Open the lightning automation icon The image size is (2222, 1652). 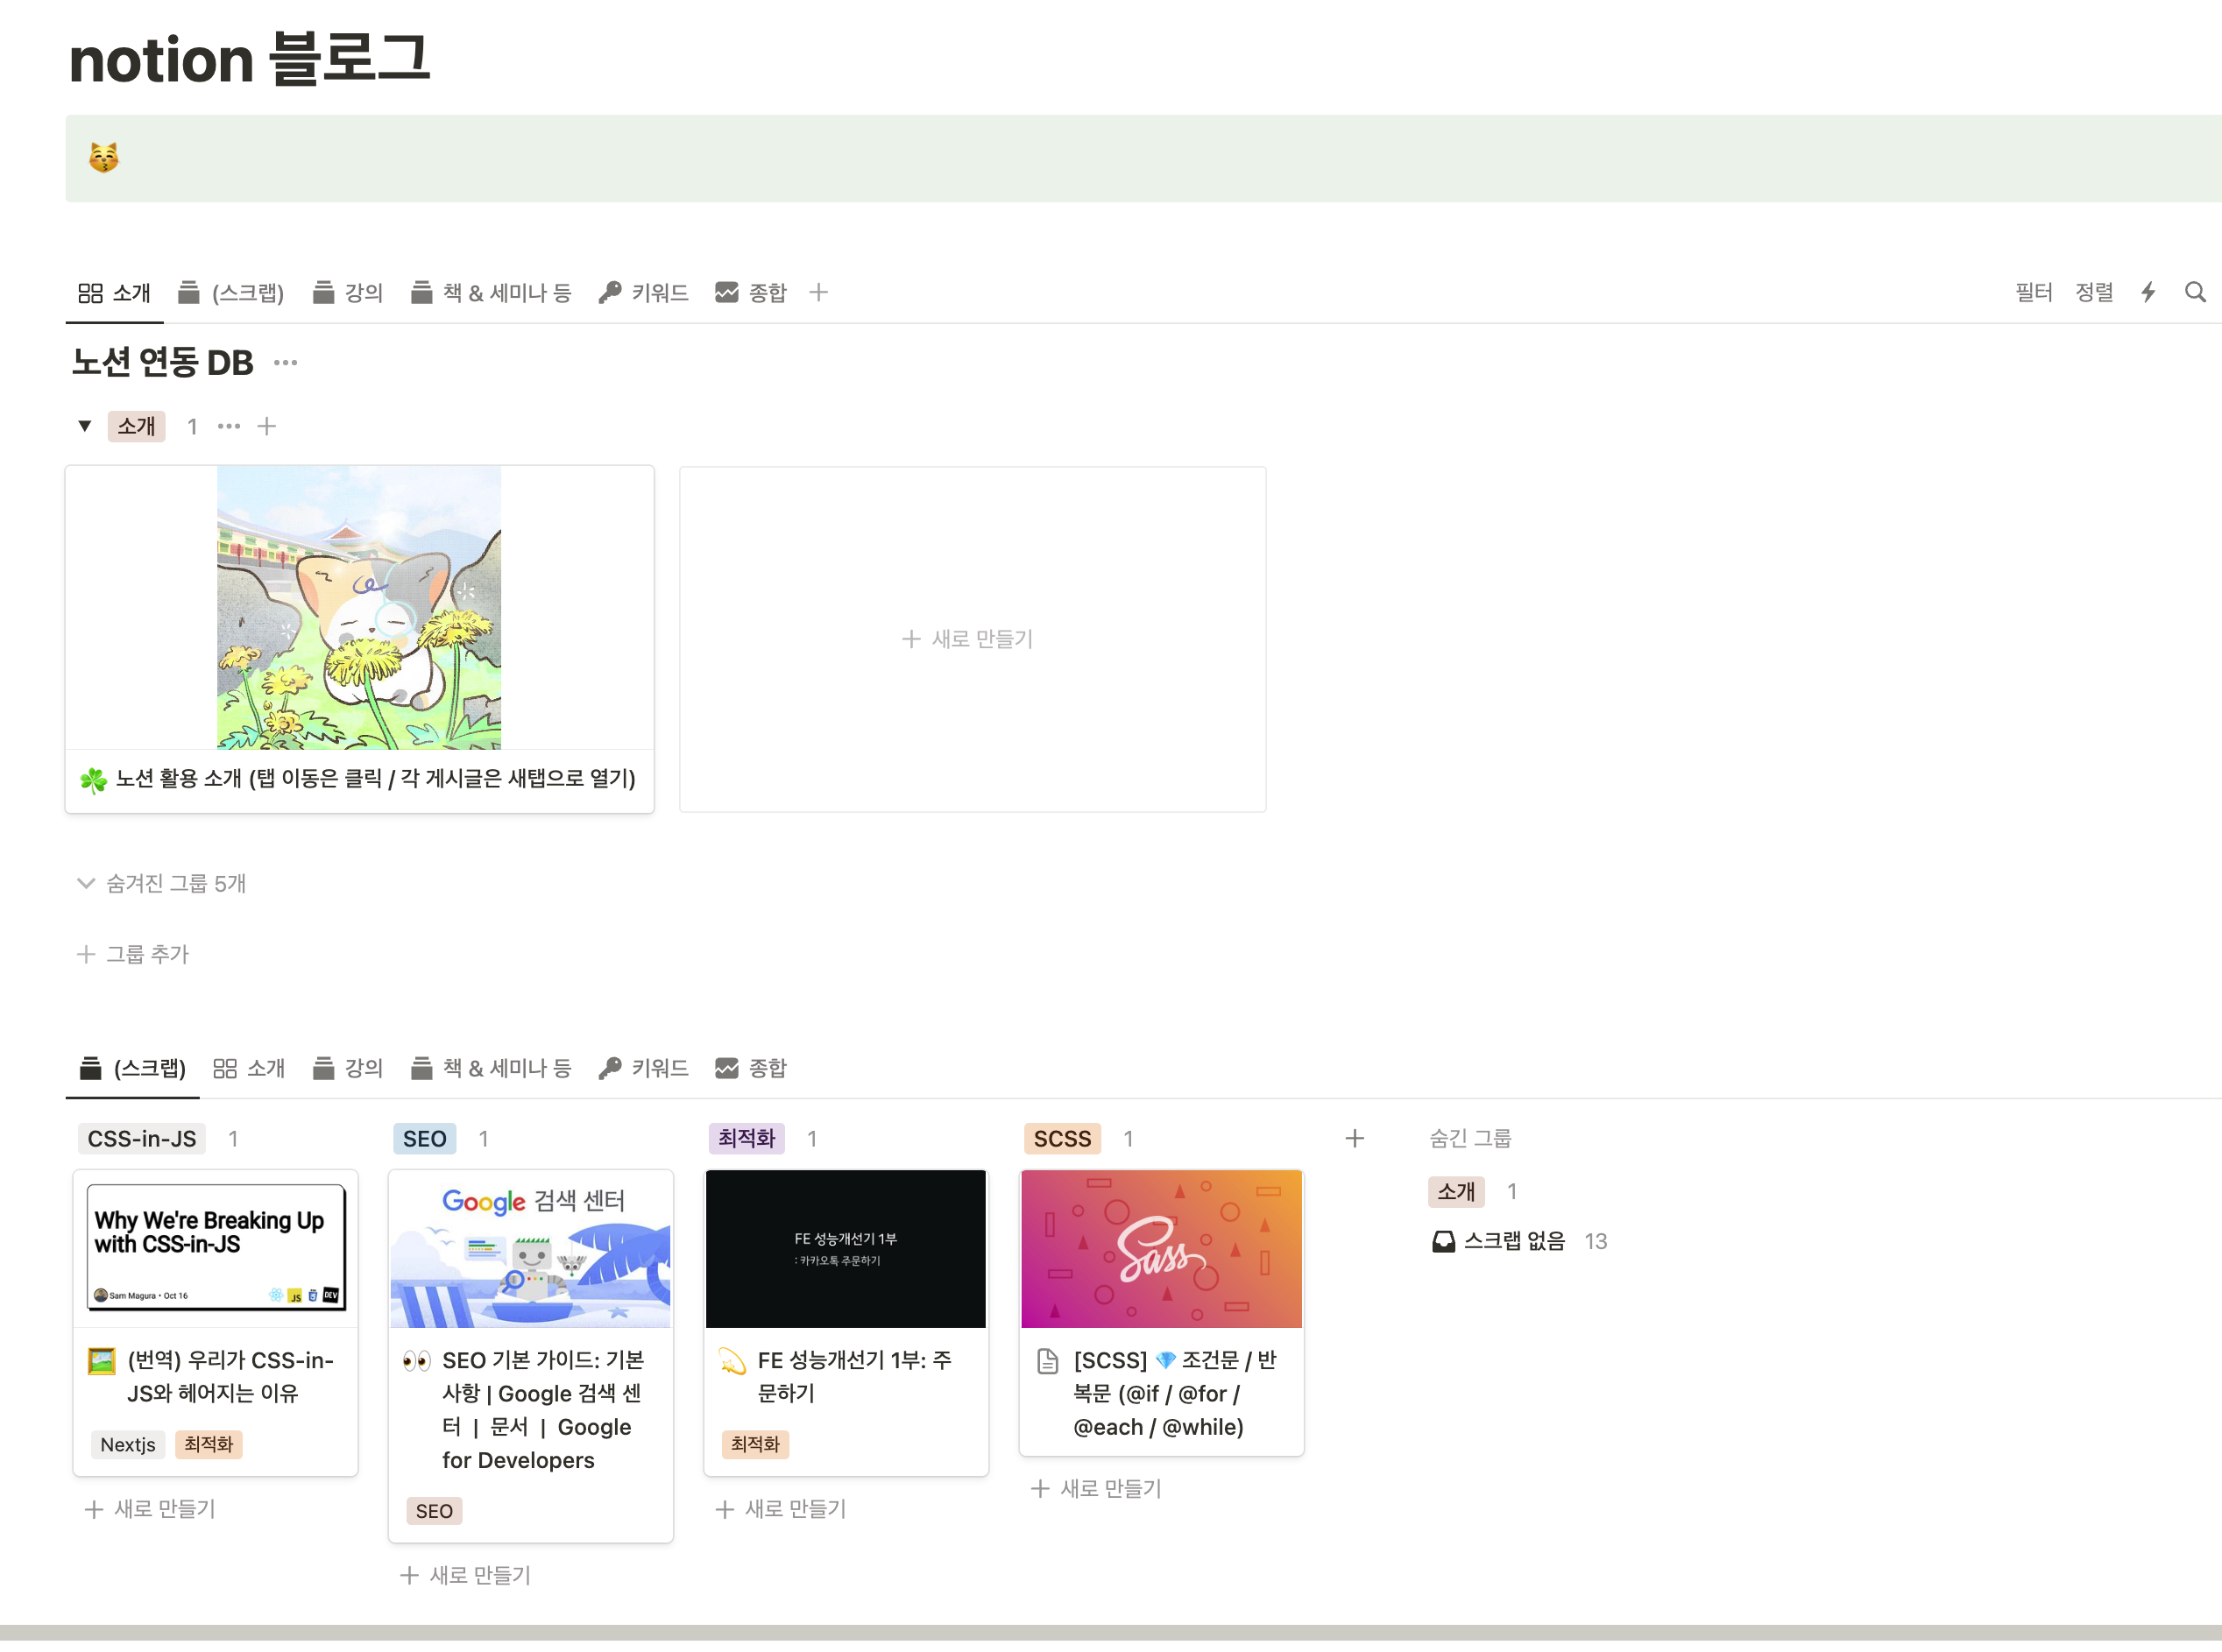(2147, 292)
